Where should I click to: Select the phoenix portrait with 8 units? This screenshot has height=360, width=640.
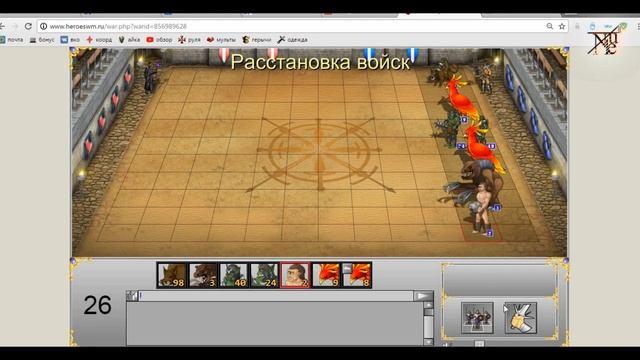(356, 275)
